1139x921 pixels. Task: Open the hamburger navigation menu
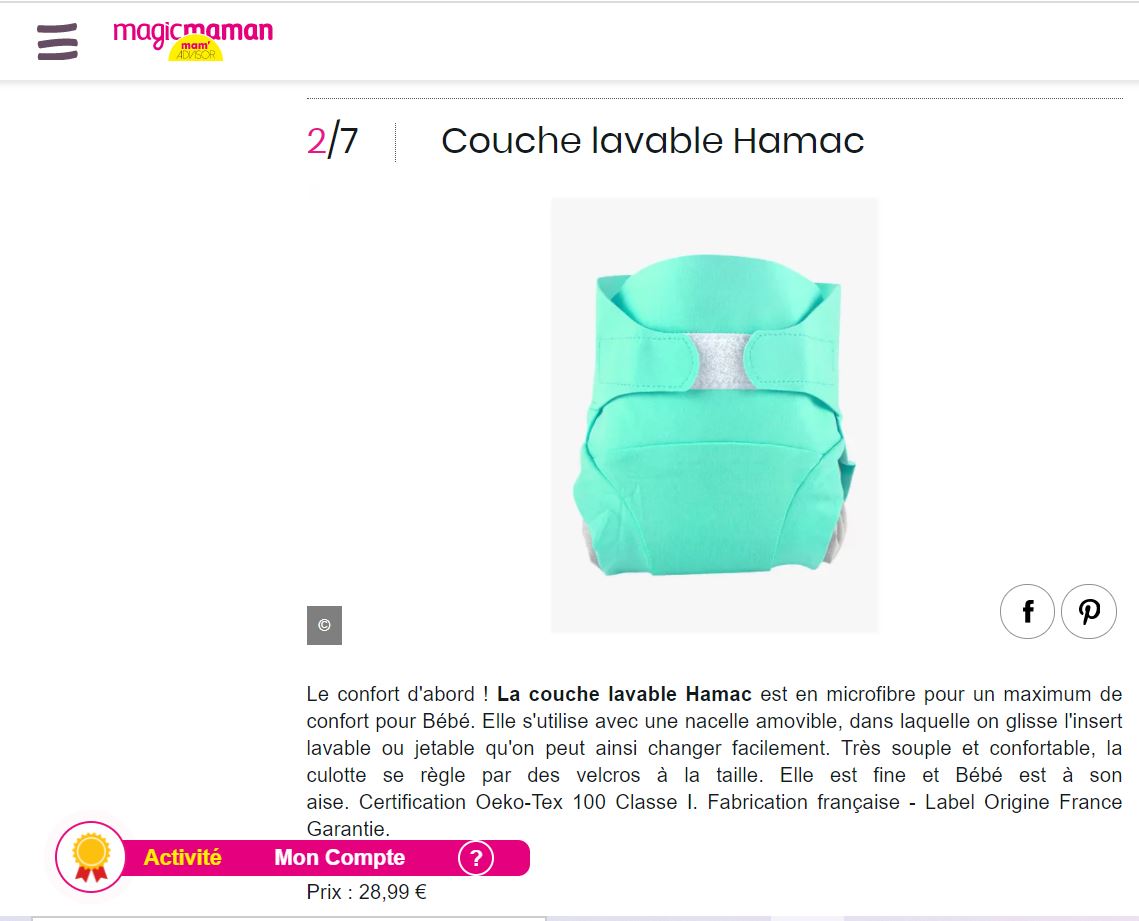[x=57, y=41]
